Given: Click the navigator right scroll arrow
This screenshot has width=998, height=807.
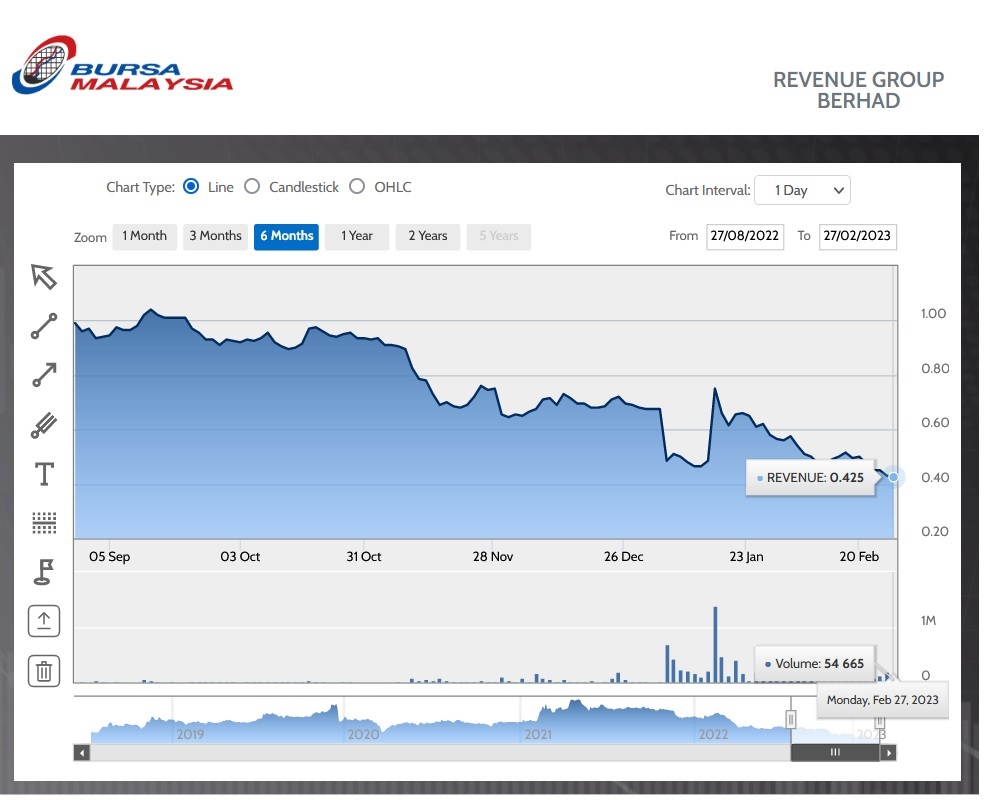Looking at the screenshot, I should click(x=889, y=753).
